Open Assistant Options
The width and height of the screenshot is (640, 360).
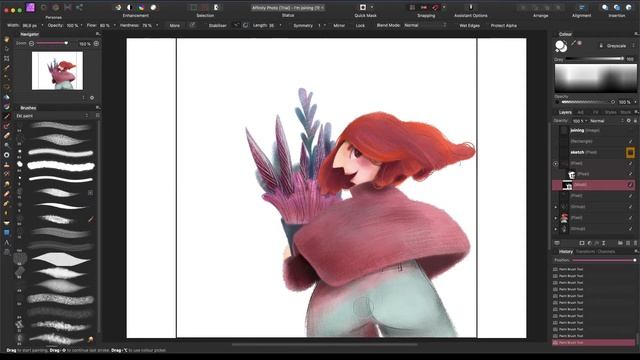tap(471, 7)
